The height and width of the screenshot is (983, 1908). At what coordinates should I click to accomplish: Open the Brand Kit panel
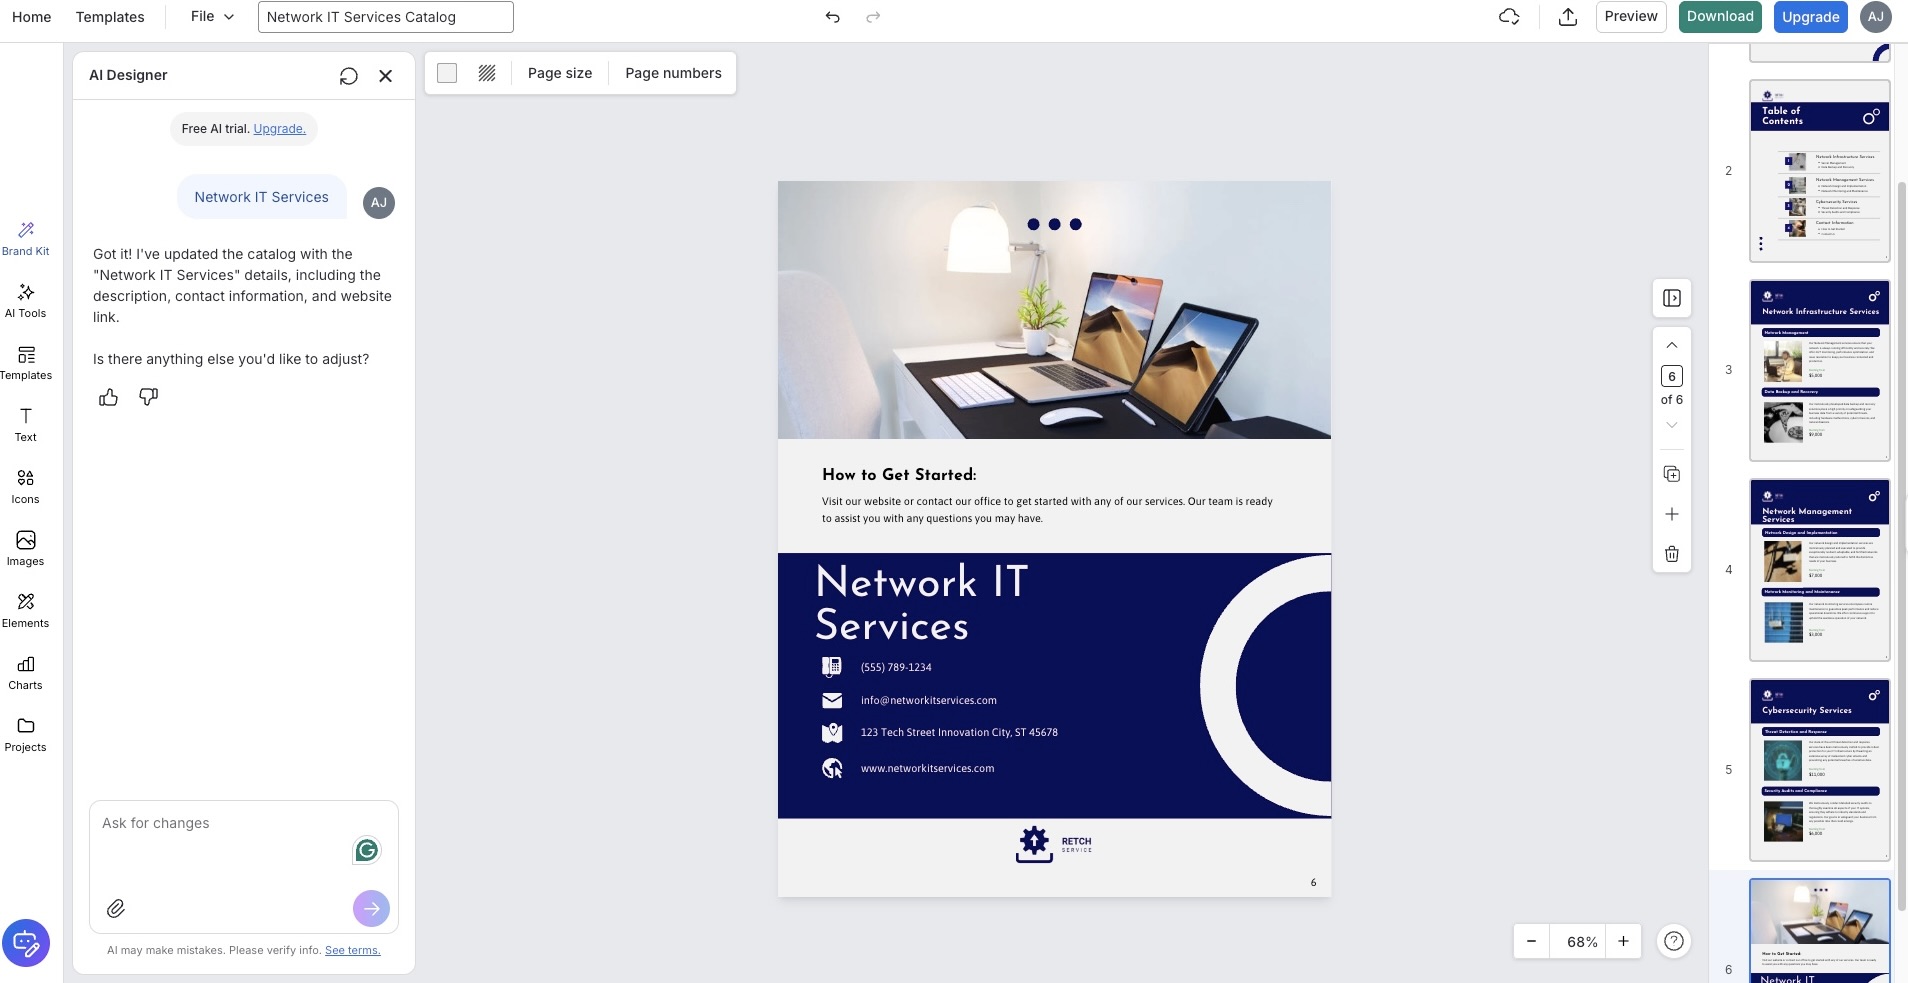click(x=26, y=238)
